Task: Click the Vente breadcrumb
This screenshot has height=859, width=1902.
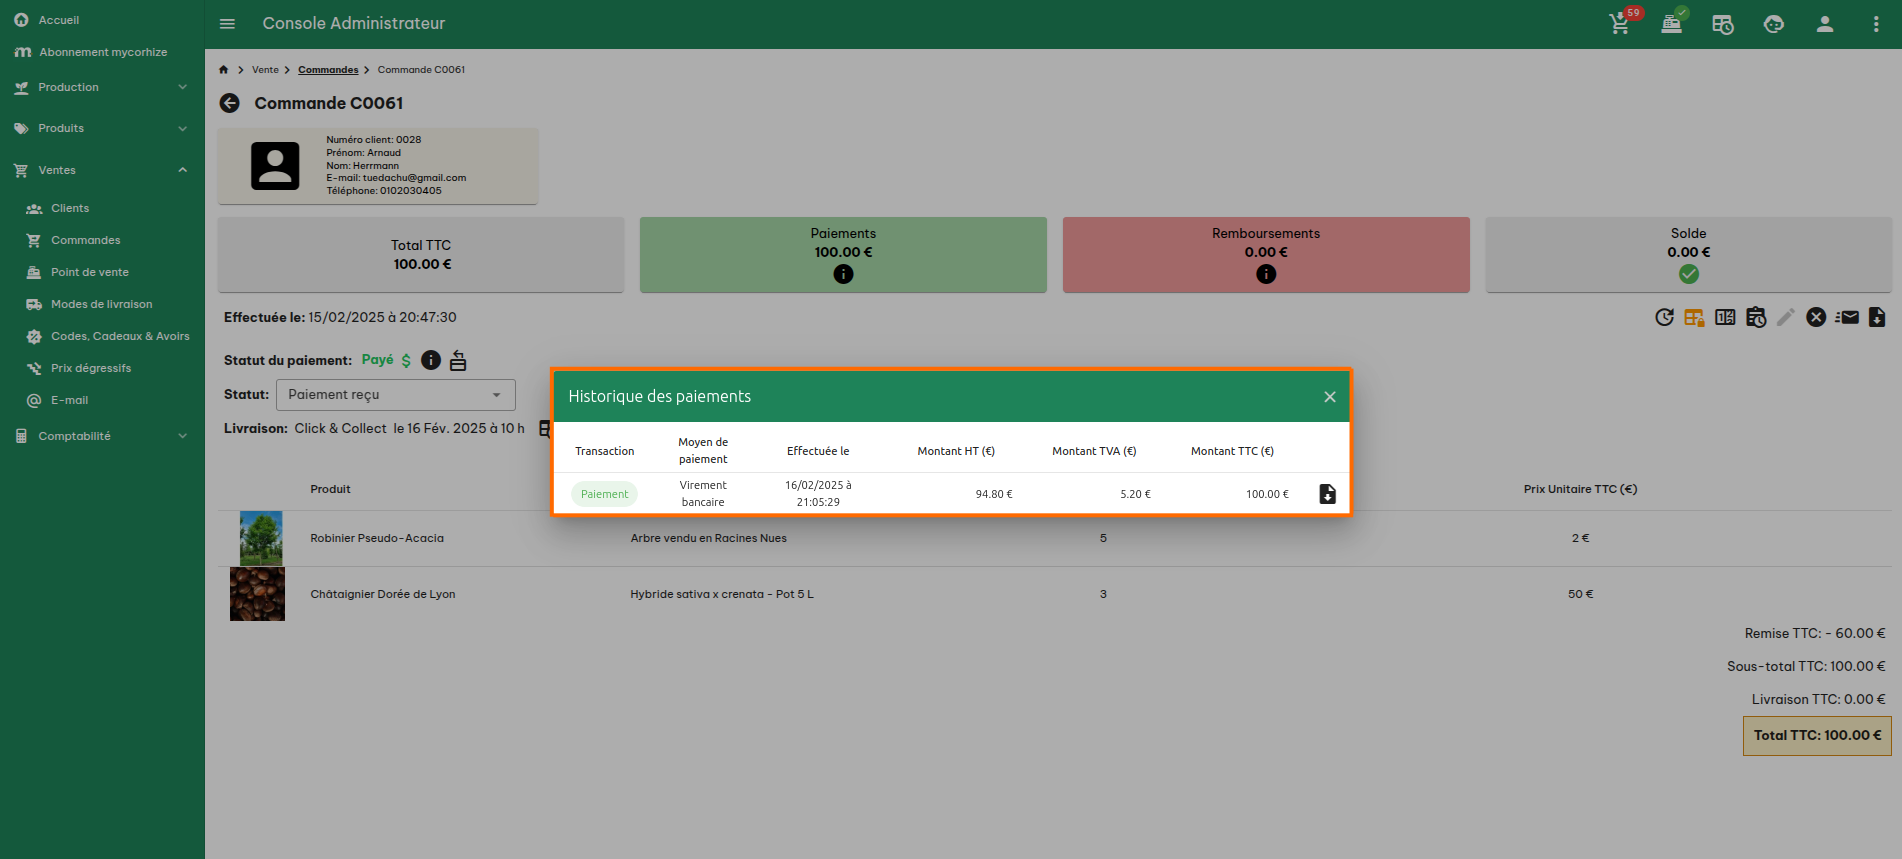Action: point(265,70)
